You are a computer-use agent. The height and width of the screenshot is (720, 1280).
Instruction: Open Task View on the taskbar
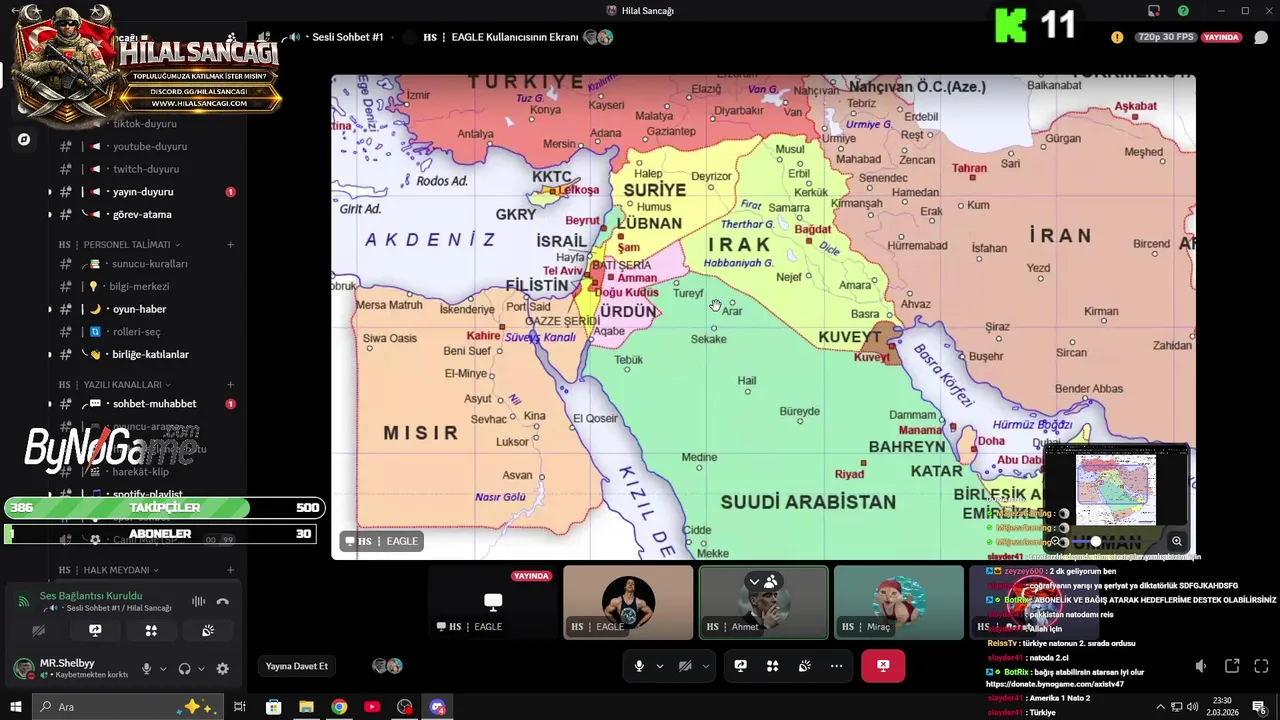pyautogui.click(x=240, y=707)
